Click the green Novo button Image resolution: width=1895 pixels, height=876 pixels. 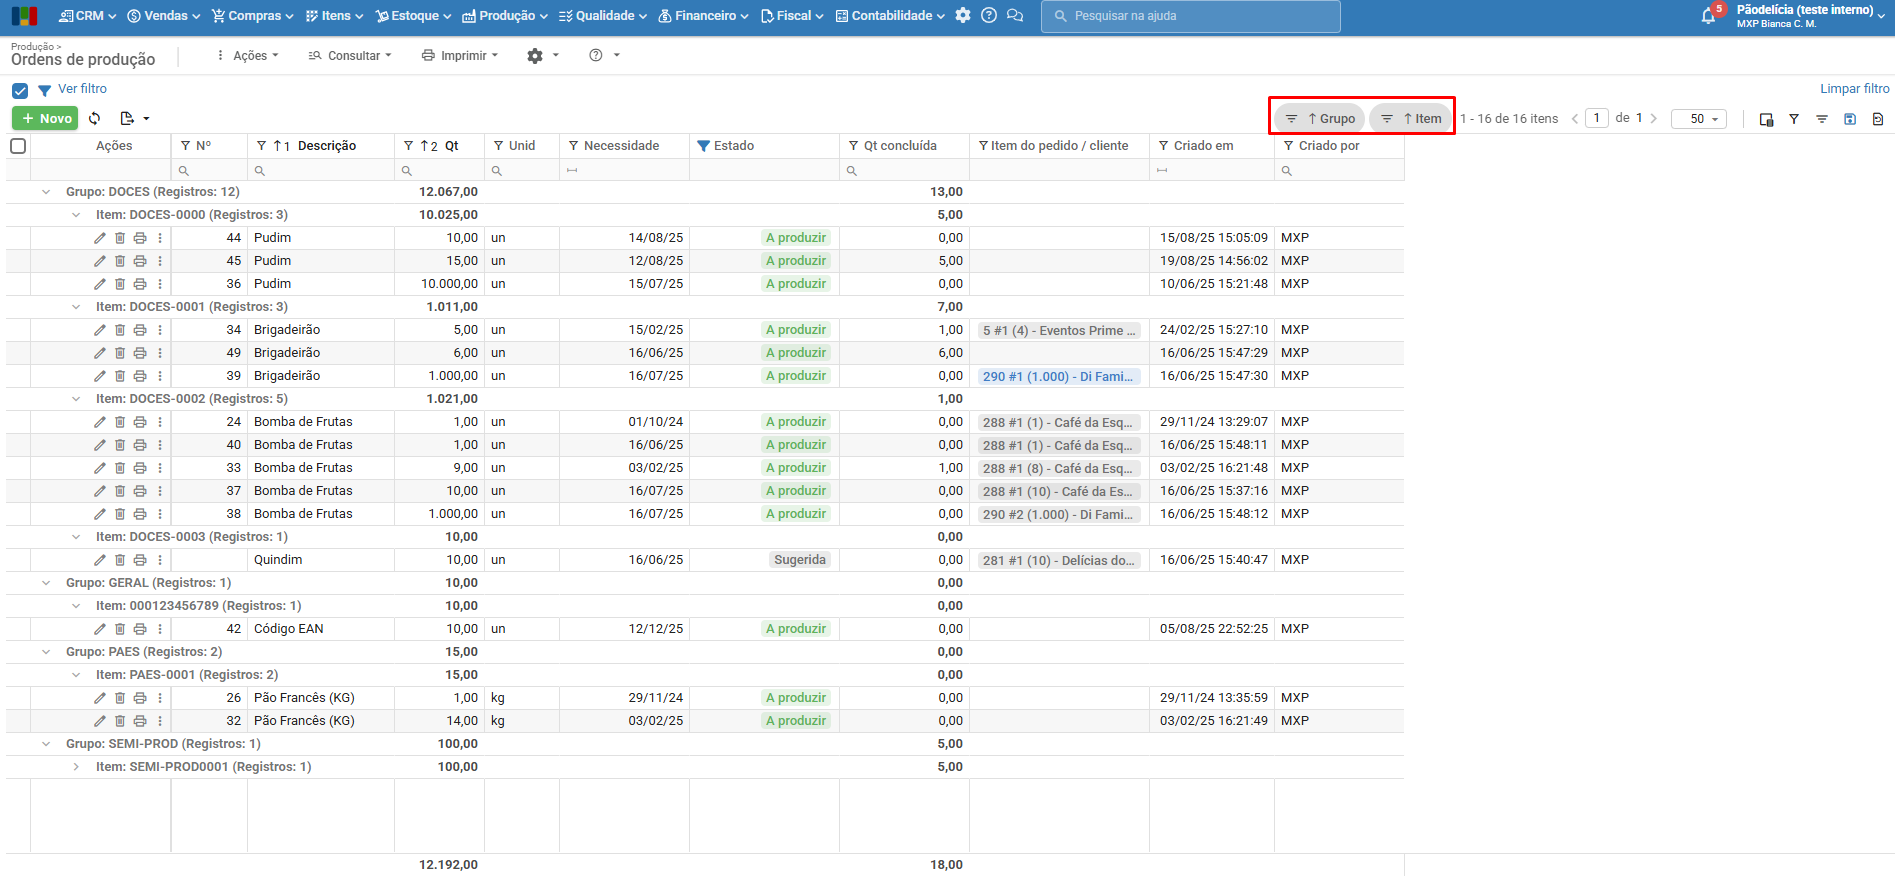point(45,118)
